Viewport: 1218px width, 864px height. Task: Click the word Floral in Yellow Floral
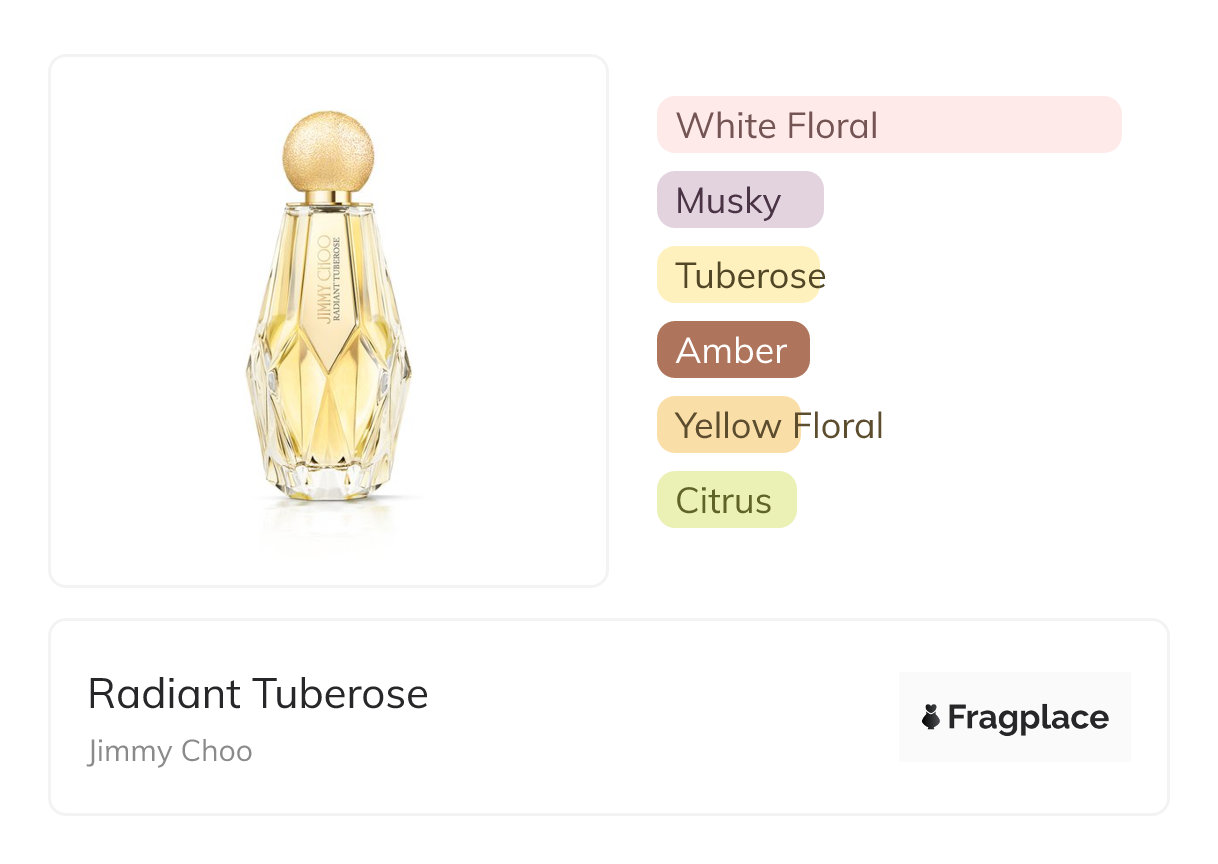coord(838,426)
